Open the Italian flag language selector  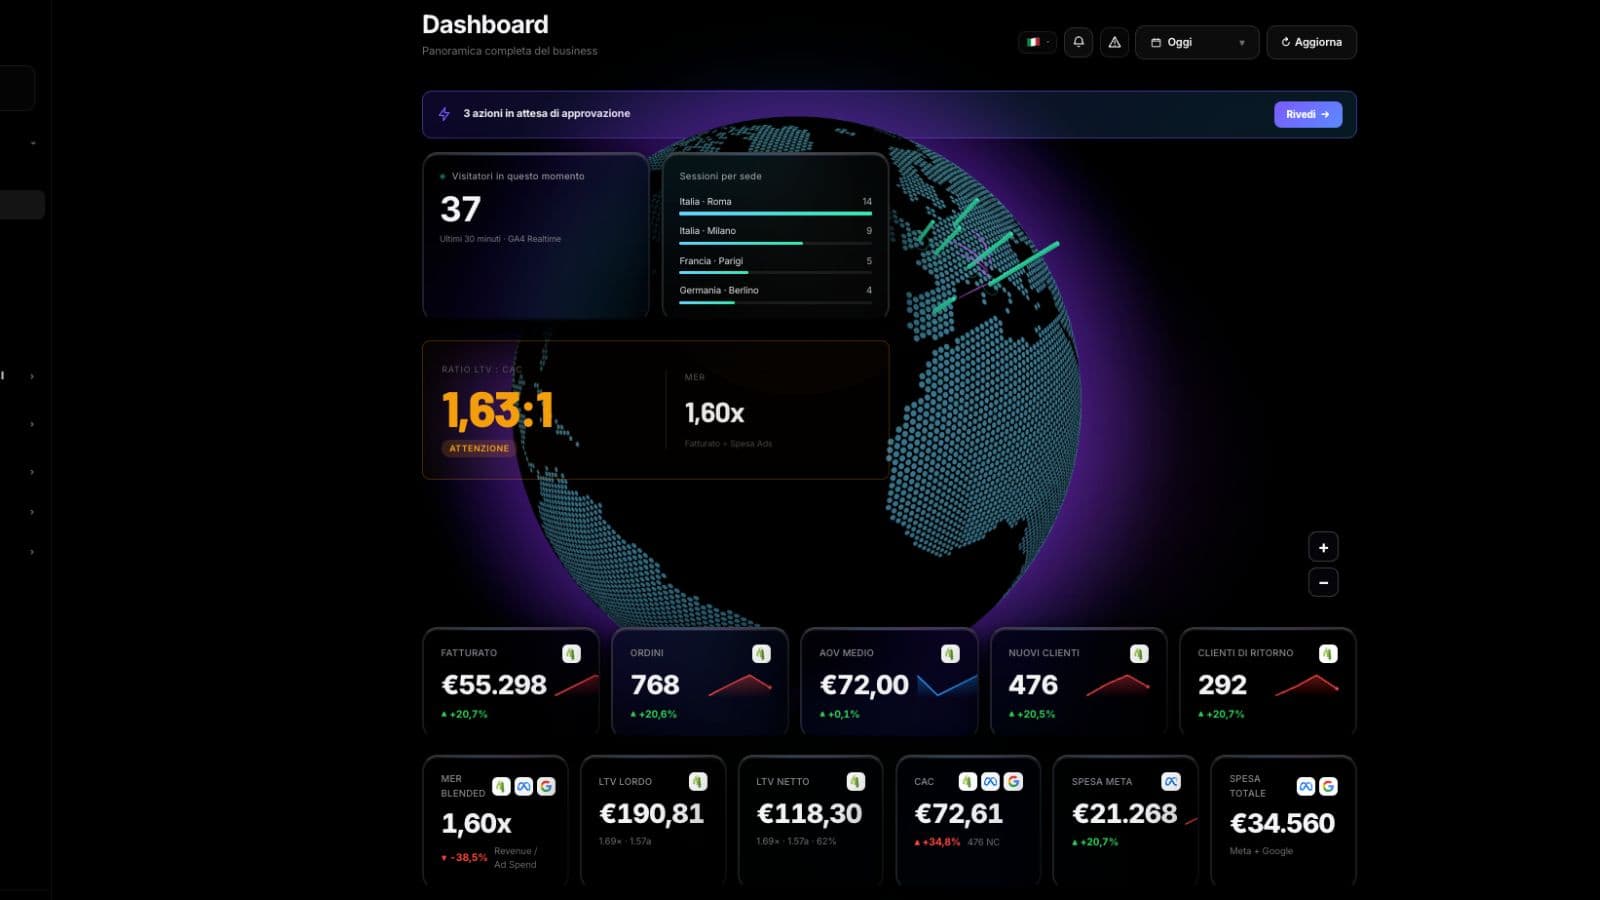click(x=1037, y=42)
